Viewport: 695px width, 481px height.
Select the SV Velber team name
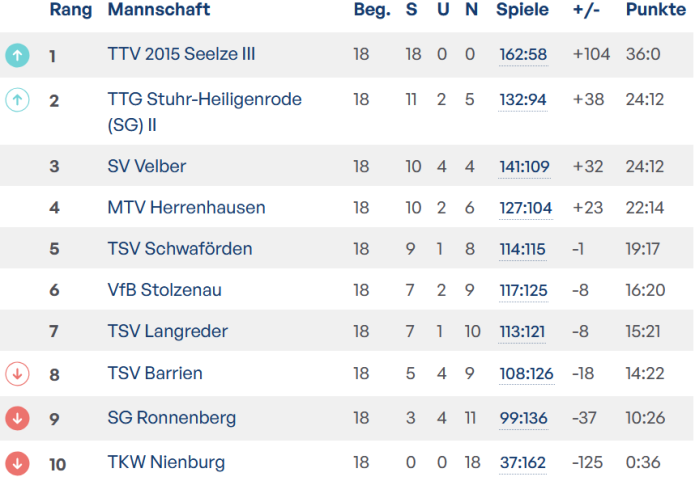[x=147, y=166]
